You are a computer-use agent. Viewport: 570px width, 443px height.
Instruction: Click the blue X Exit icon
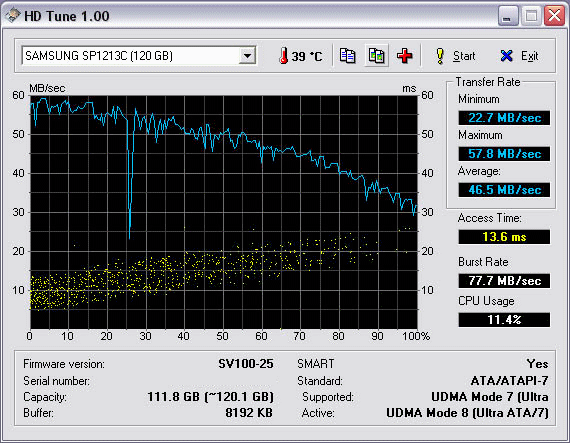pyautogui.click(x=506, y=56)
